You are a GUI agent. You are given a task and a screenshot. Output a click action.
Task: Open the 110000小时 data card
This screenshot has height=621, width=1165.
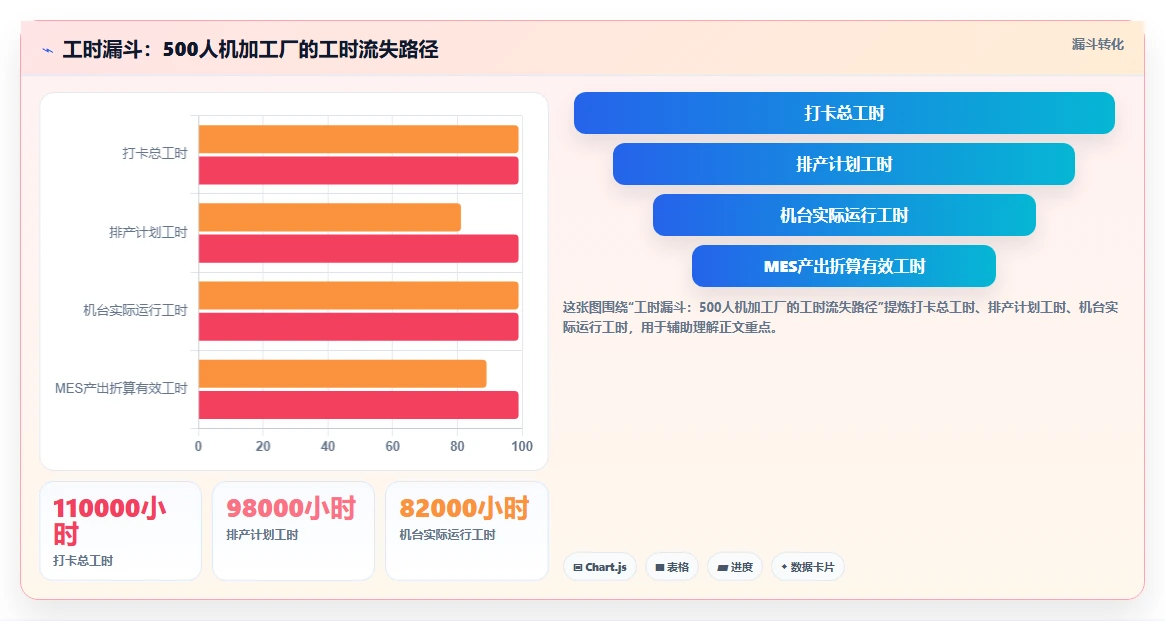120,530
